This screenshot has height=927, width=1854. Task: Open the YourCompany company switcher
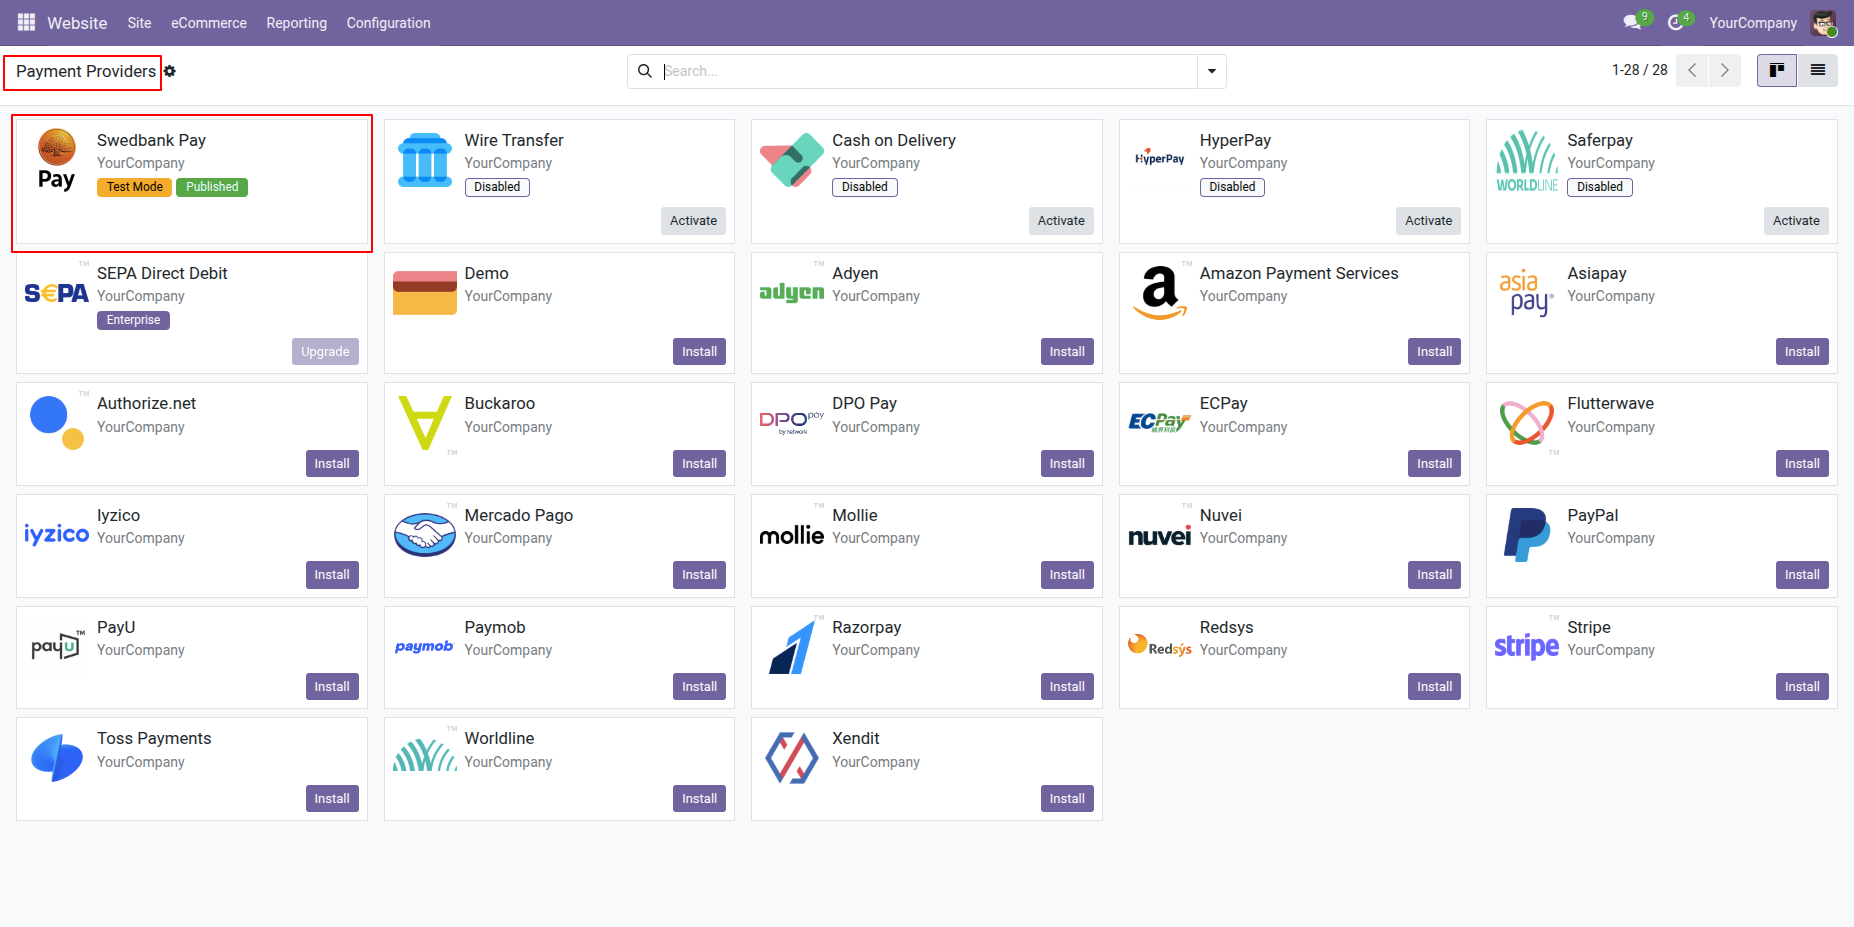(1753, 23)
